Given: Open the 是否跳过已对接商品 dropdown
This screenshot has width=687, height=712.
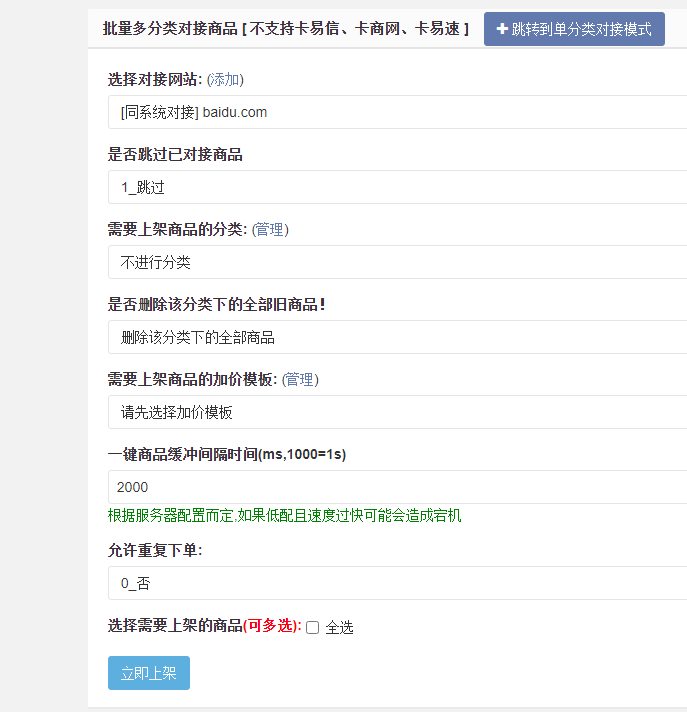Looking at the screenshot, I should pyautogui.click(x=397, y=187).
